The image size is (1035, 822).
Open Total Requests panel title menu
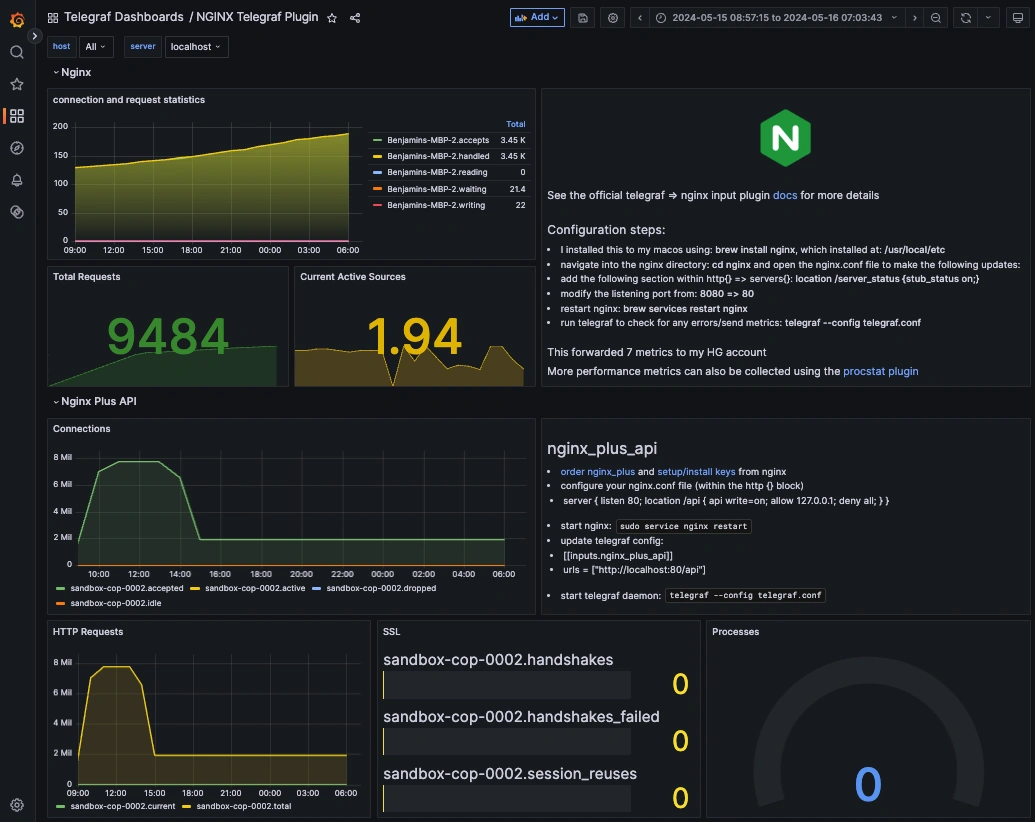pos(86,277)
